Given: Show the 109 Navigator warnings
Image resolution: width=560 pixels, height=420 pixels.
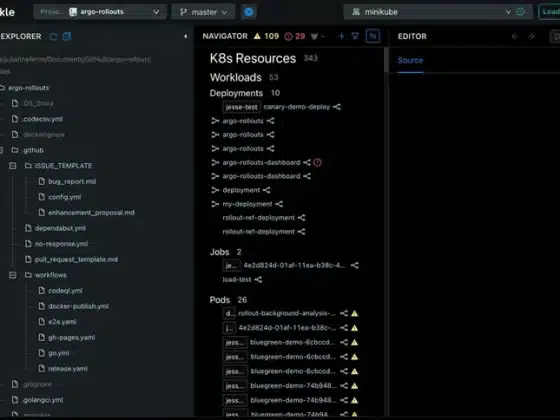Looking at the screenshot, I should coord(266,36).
